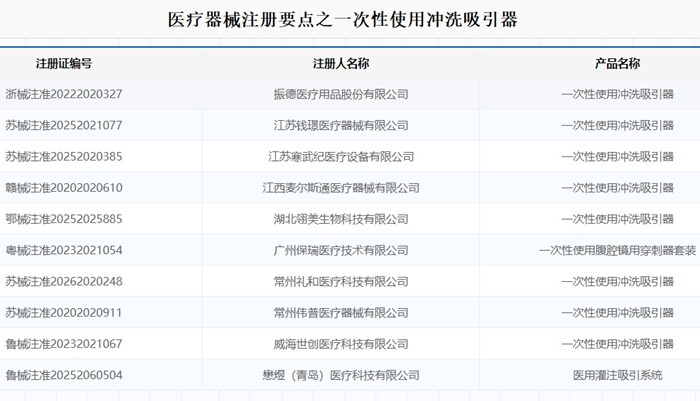Select registration number 粤械注准20232021054
Viewport: 700px width, 401px height.
click(x=64, y=251)
